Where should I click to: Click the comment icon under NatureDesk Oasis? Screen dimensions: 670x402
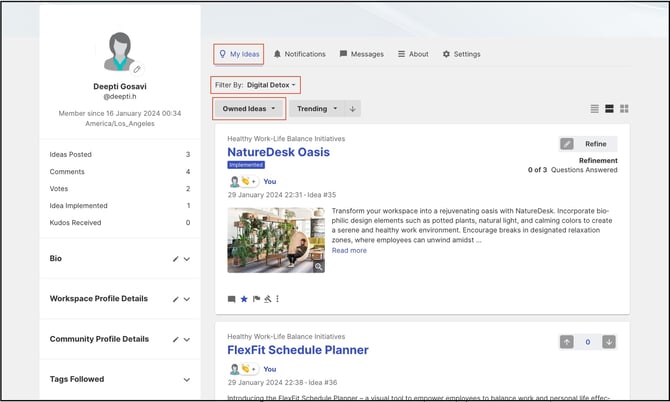(x=232, y=298)
